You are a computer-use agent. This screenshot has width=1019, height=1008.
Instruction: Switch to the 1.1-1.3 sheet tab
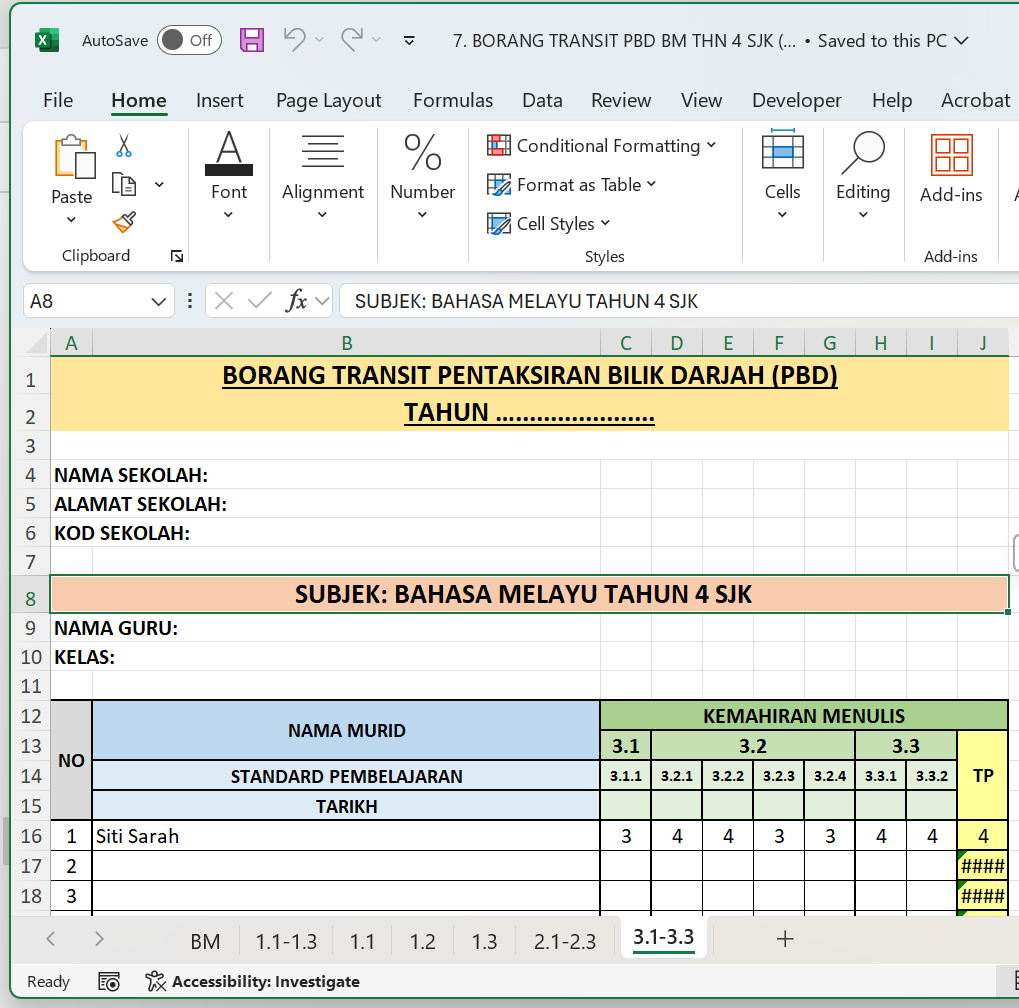click(286, 941)
